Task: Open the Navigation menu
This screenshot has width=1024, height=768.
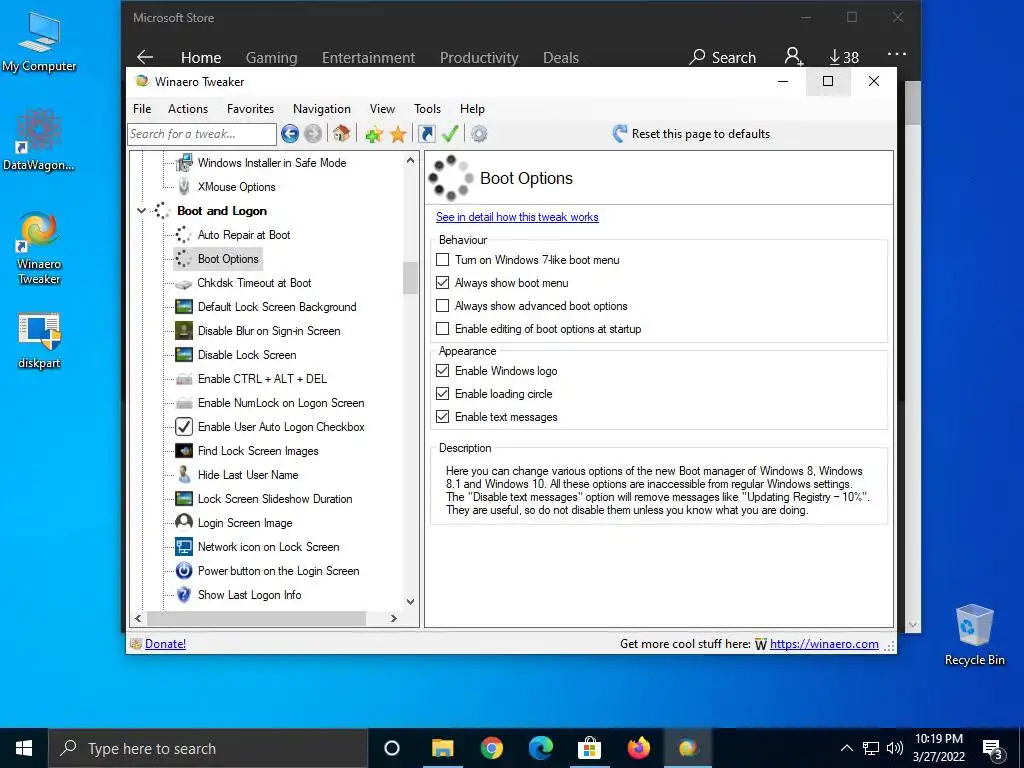Action: [321, 109]
